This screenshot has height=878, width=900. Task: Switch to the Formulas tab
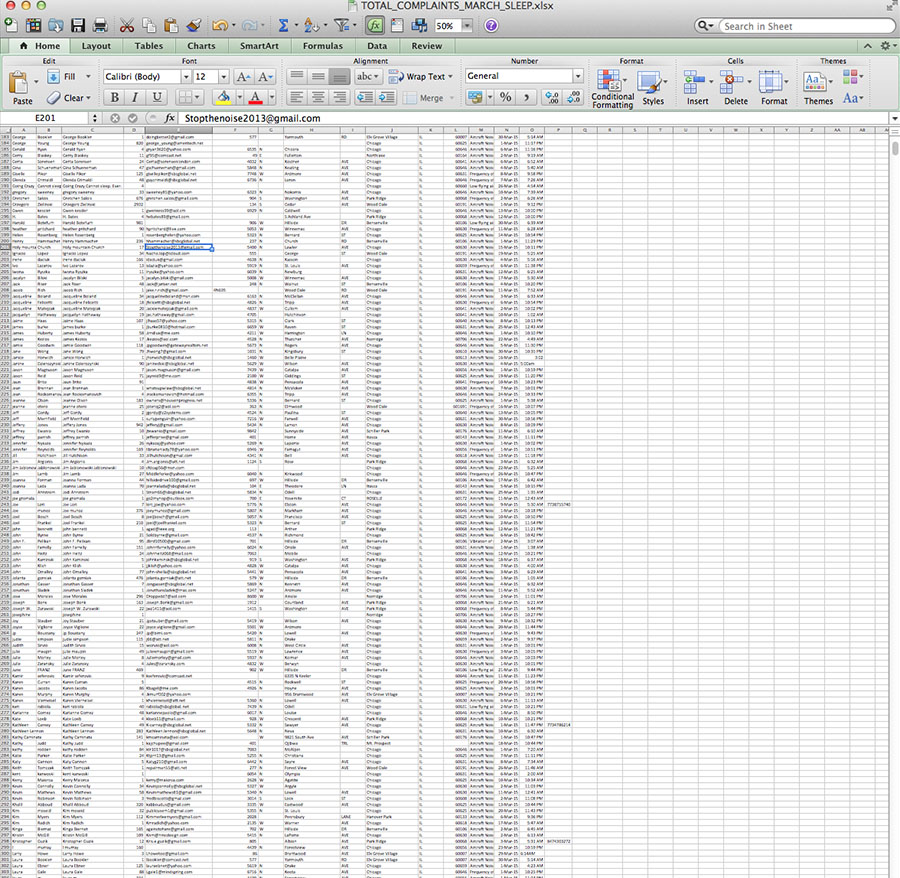coord(321,46)
